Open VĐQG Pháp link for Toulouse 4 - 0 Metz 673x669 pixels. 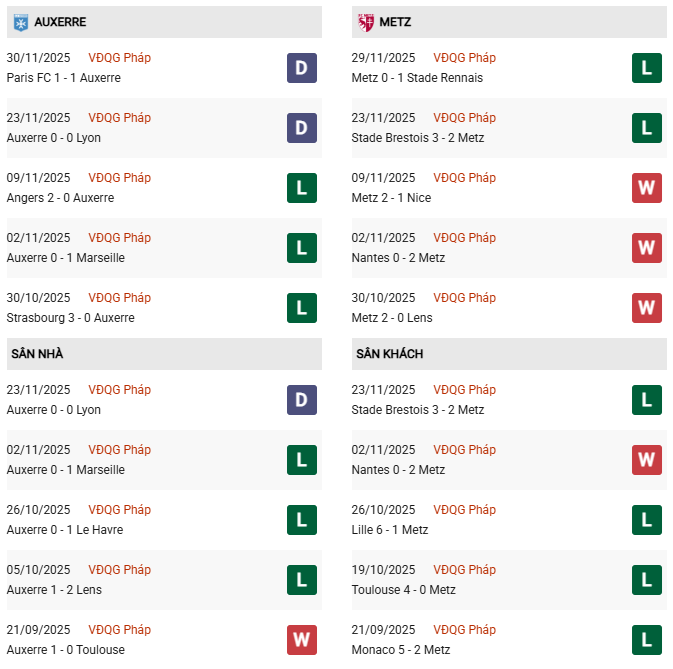pos(465,570)
